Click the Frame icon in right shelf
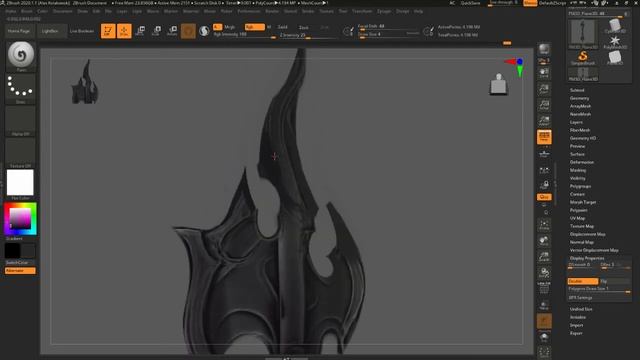The width and height of the screenshot is (640, 360). point(544,224)
